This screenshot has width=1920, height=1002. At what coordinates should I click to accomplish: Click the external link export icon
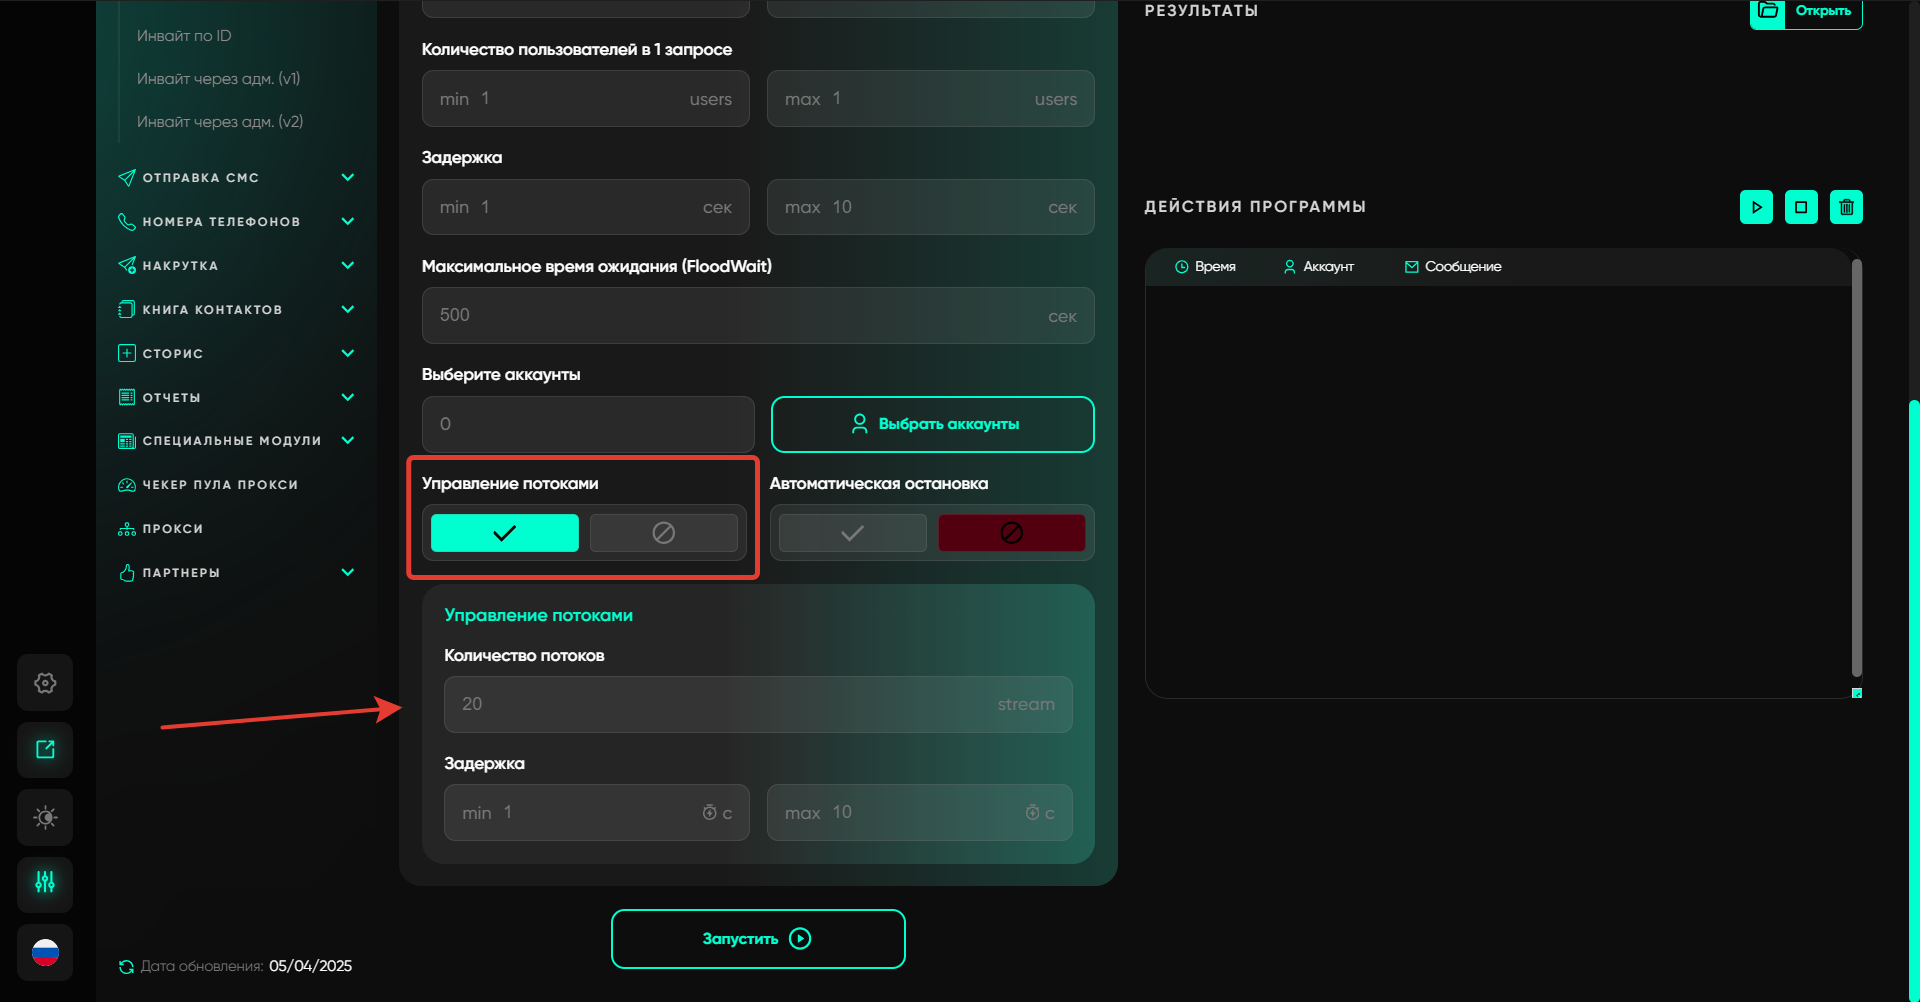[45, 750]
